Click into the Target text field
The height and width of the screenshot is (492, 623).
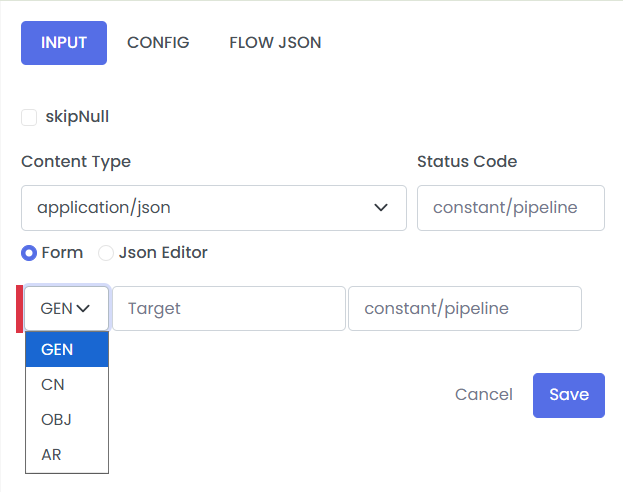pos(228,309)
